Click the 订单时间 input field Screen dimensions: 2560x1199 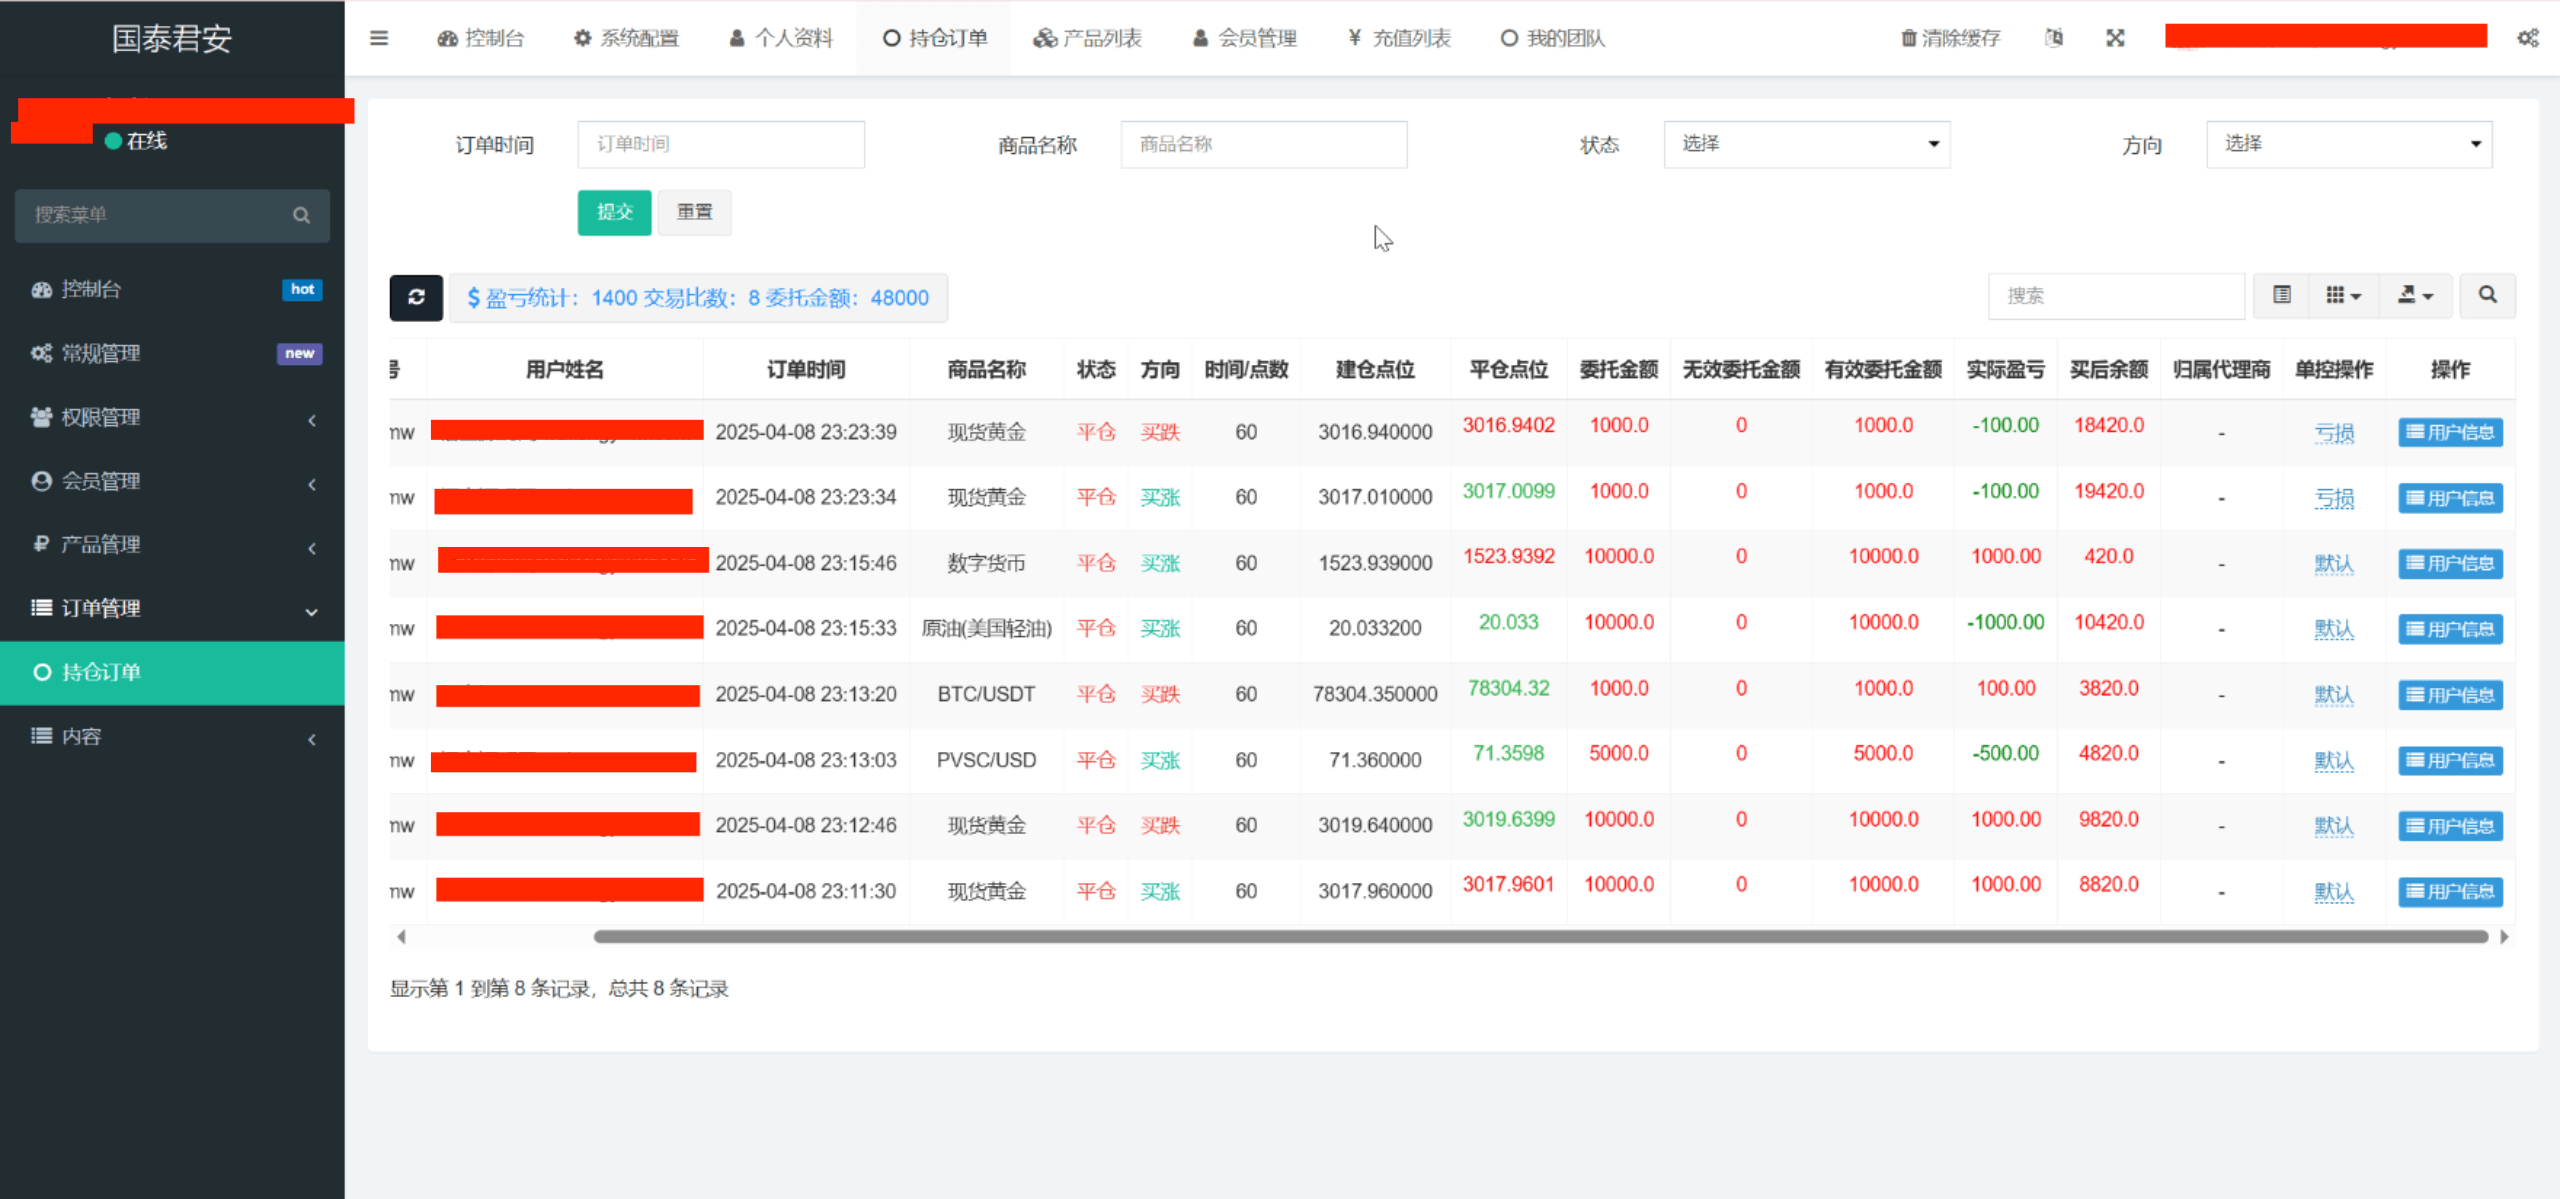(x=720, y=144)
